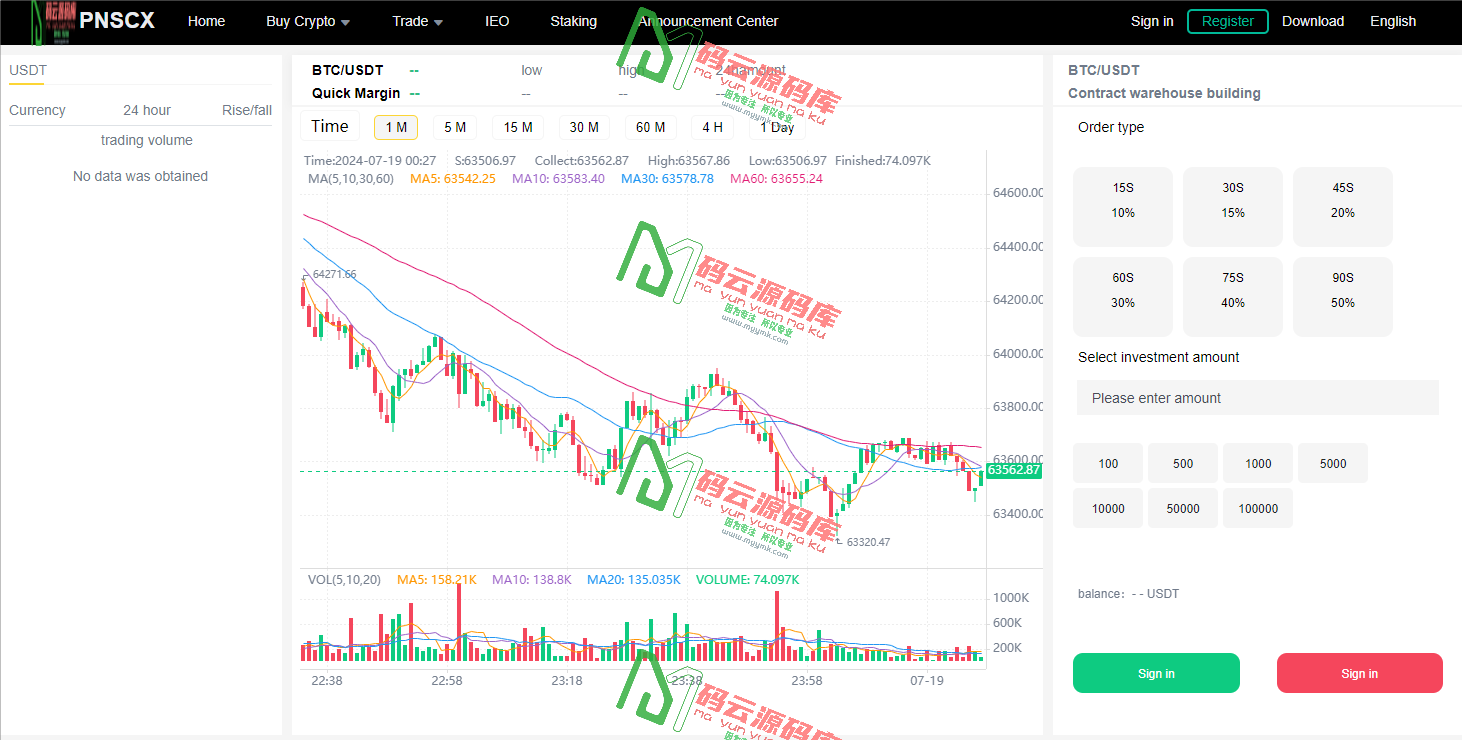Navigate to the IEO page
This screenshot has height=740, width=1462.
click(x=497, y=21)
